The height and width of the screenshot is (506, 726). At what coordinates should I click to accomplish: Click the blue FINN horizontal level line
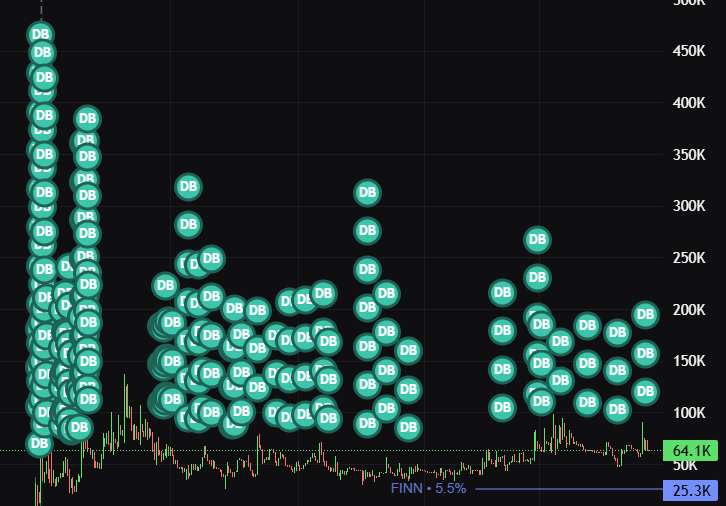(x=569, y=489)
